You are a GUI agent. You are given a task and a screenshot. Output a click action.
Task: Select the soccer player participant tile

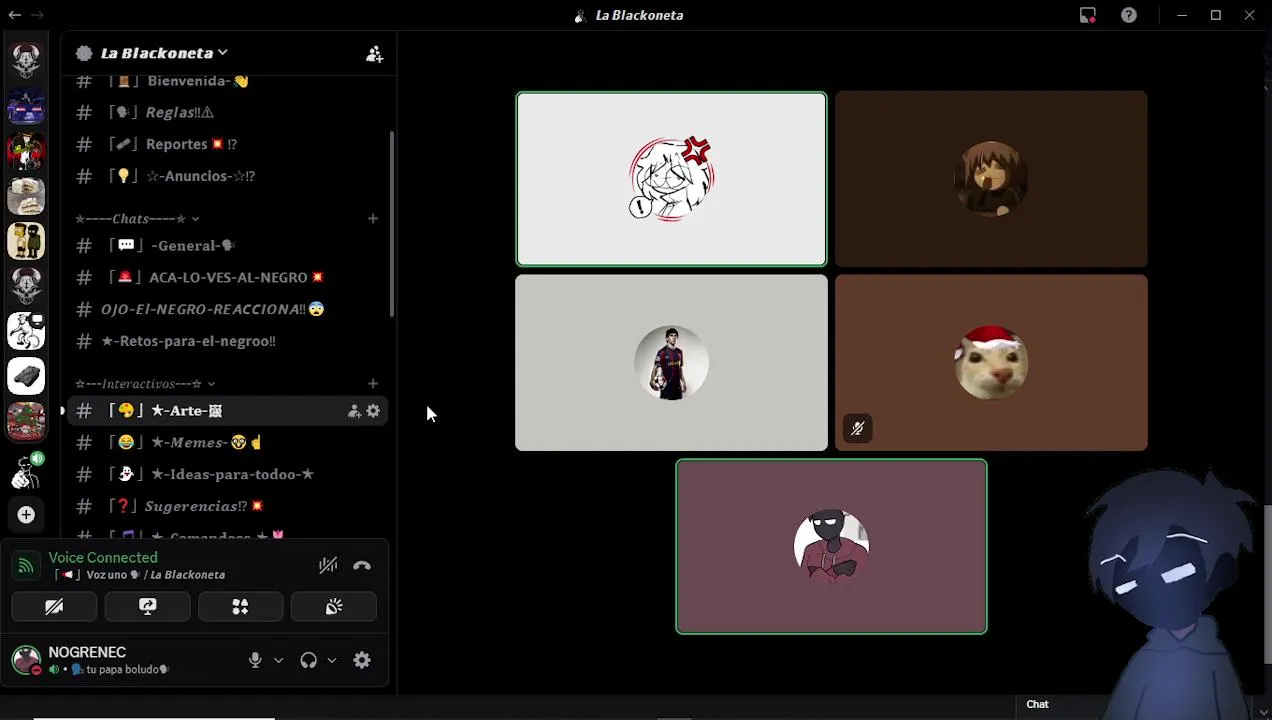(x=671, y=363)
